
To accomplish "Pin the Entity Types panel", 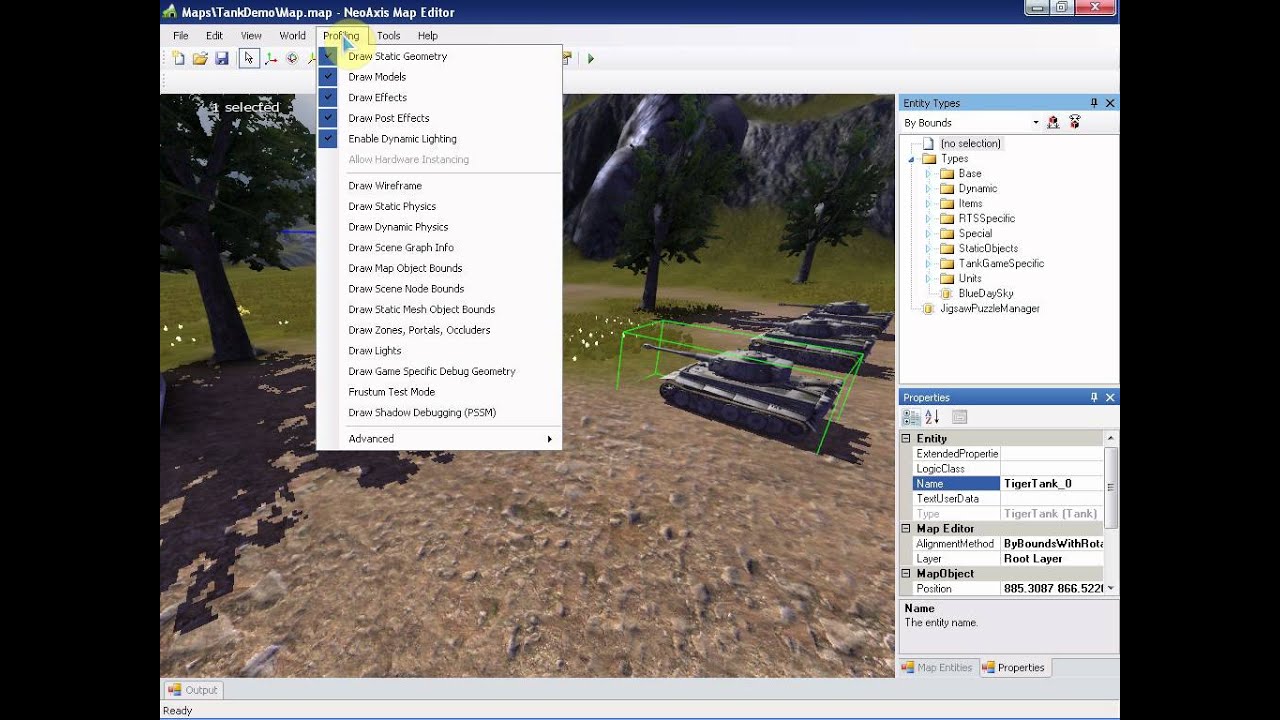I will [1094, 103].
